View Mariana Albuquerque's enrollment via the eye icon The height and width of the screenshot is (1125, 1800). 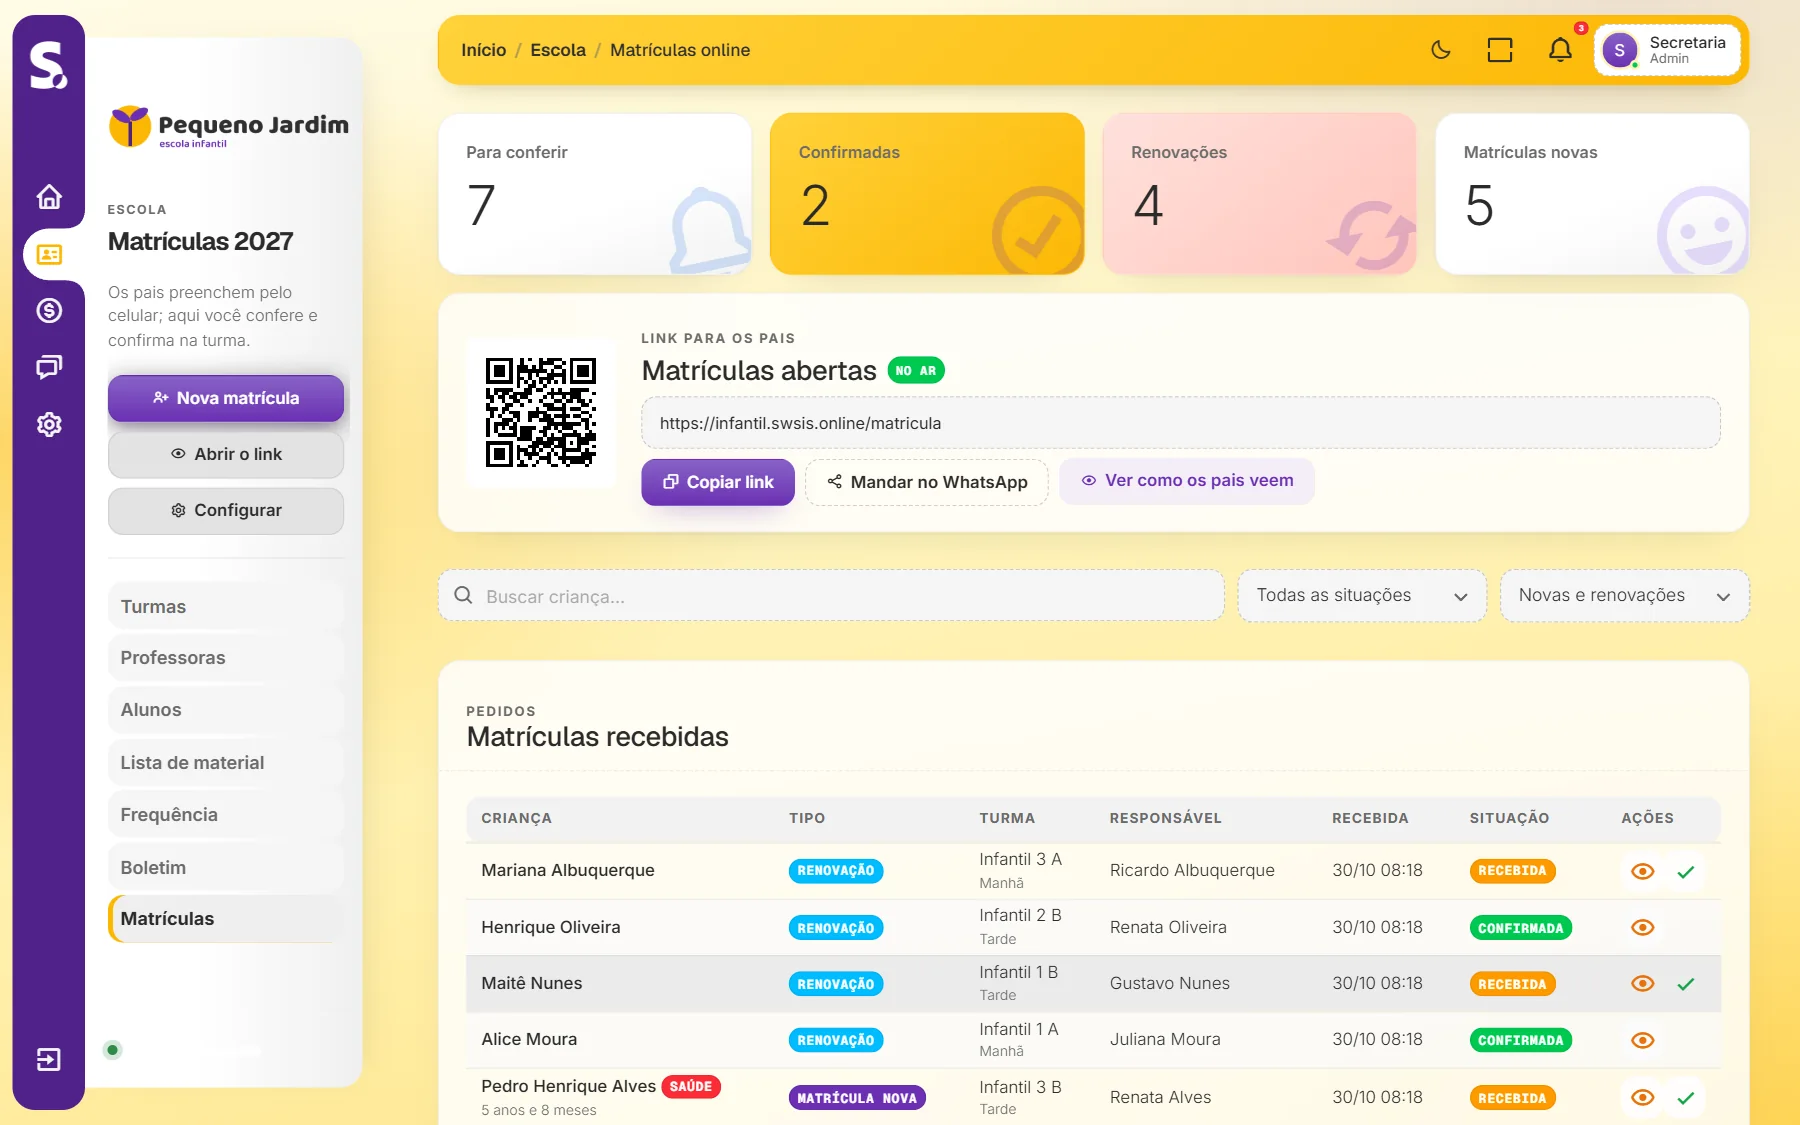1642,871
